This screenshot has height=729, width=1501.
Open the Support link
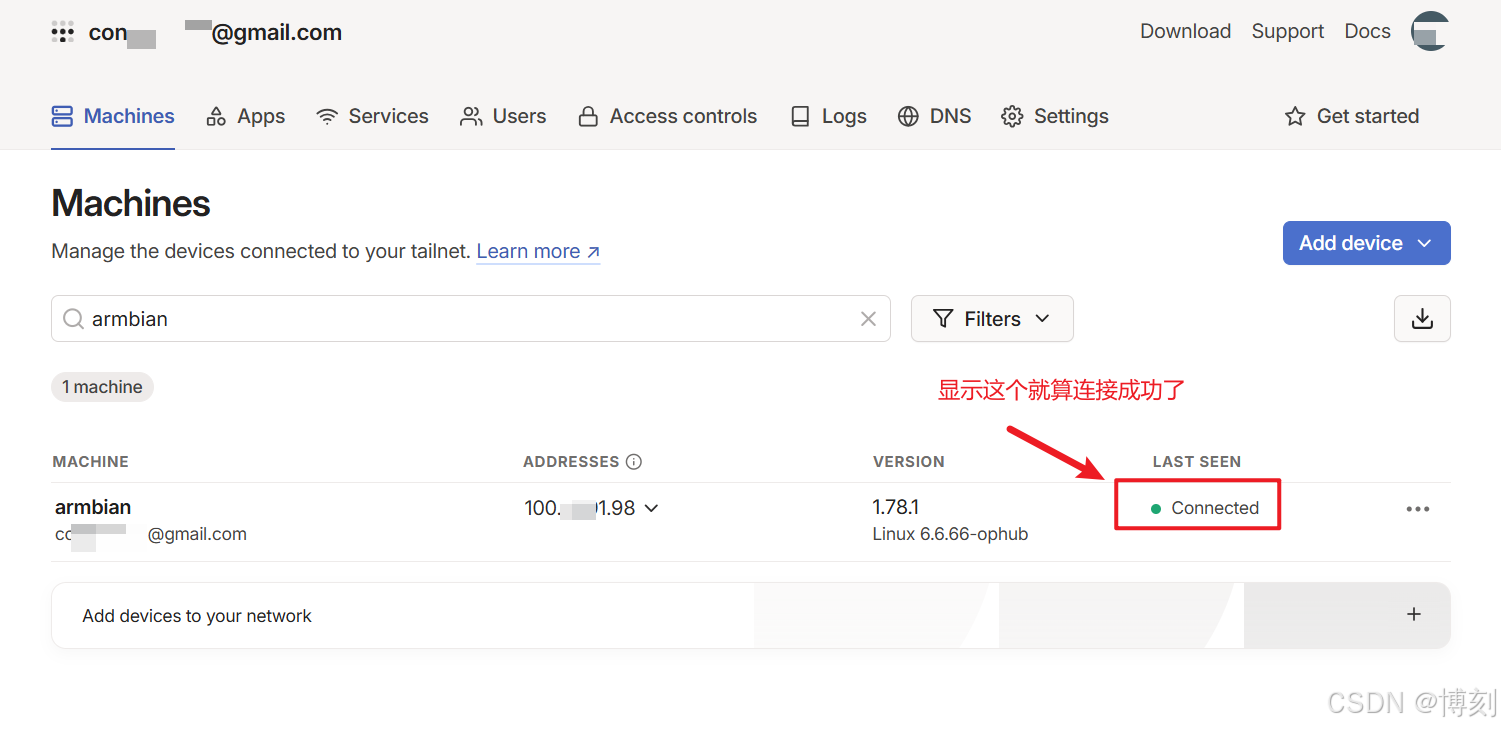[1287, 31]
